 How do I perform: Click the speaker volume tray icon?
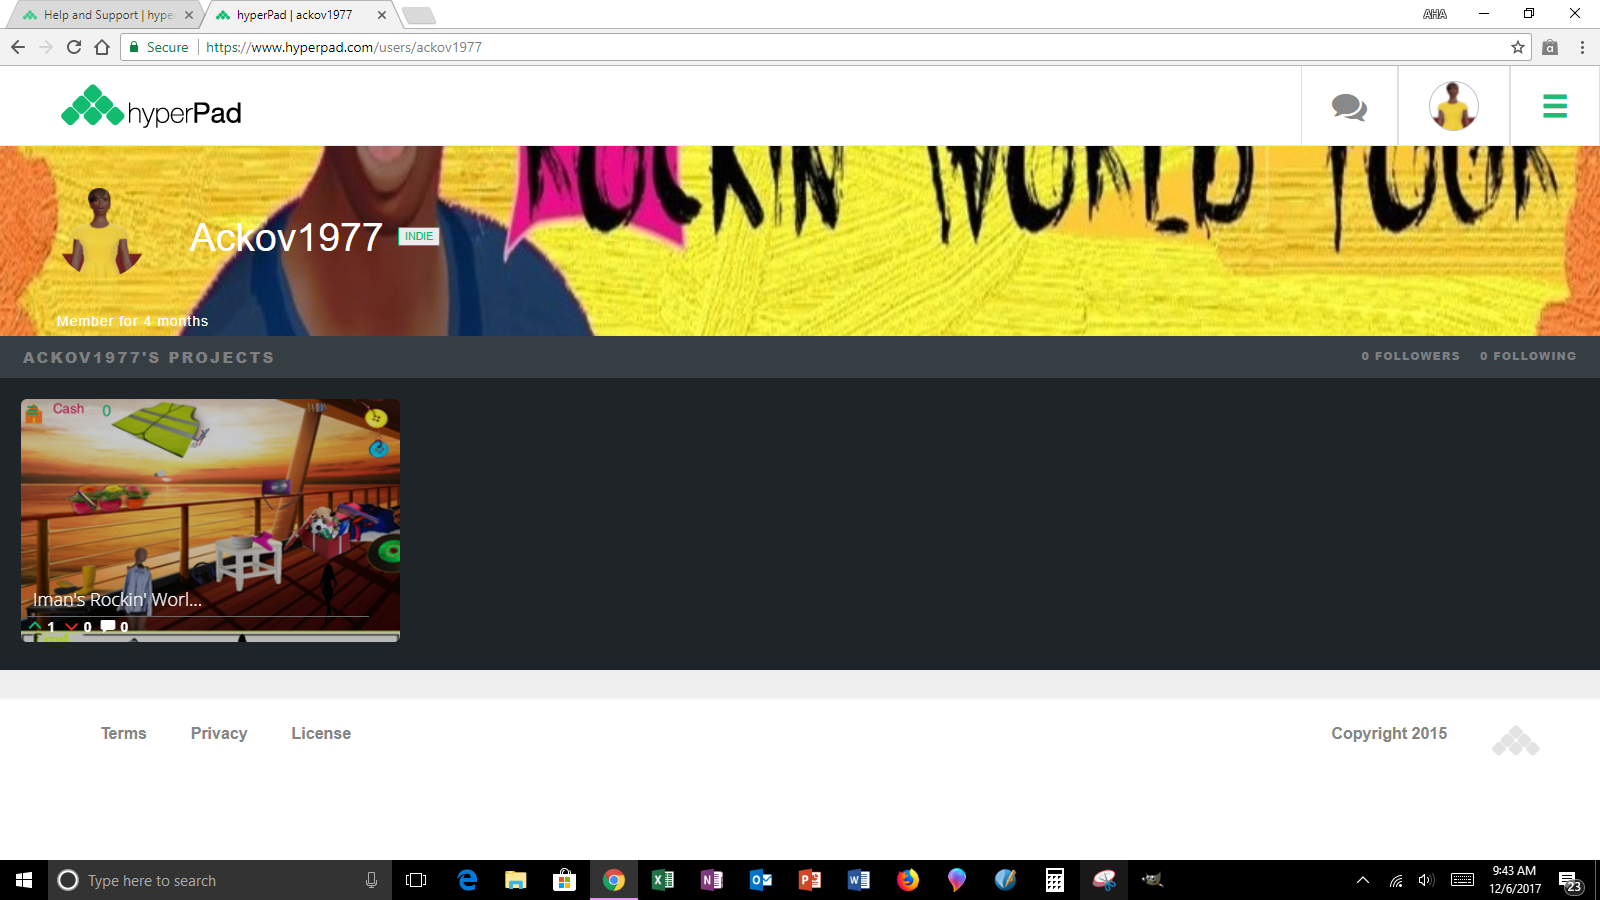tap(1424, 880)
